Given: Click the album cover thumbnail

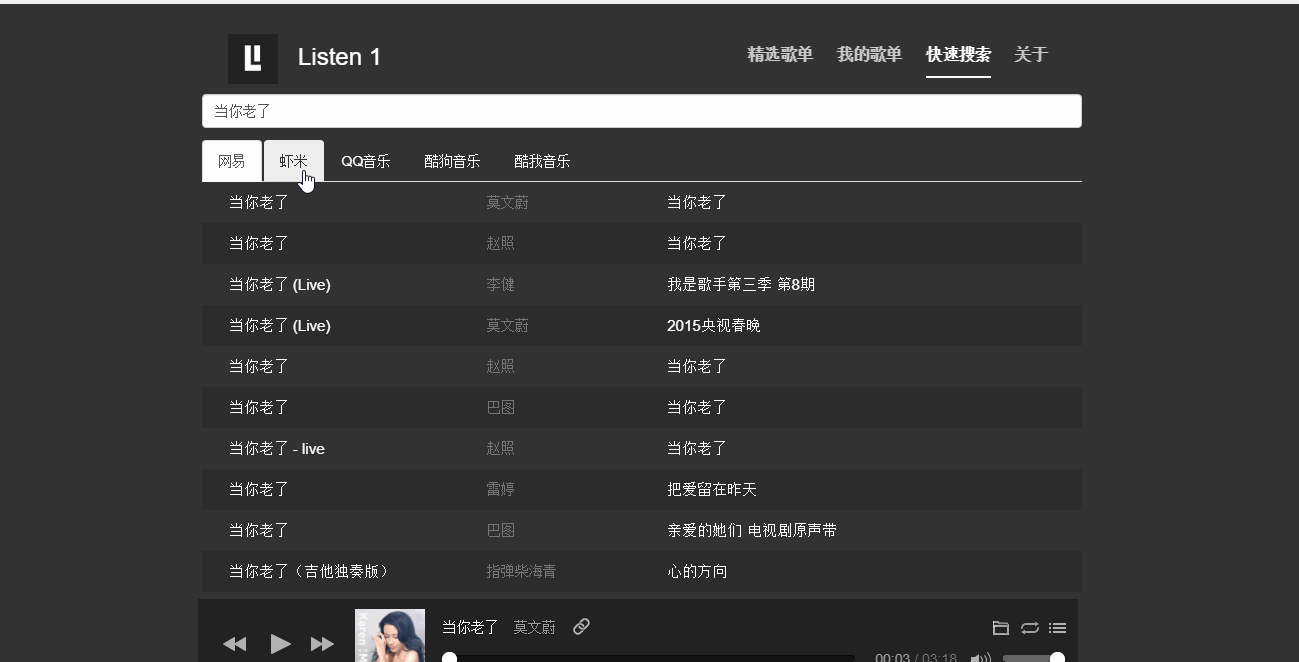Looking at the screenshot, I should click(x=390, y=635).
